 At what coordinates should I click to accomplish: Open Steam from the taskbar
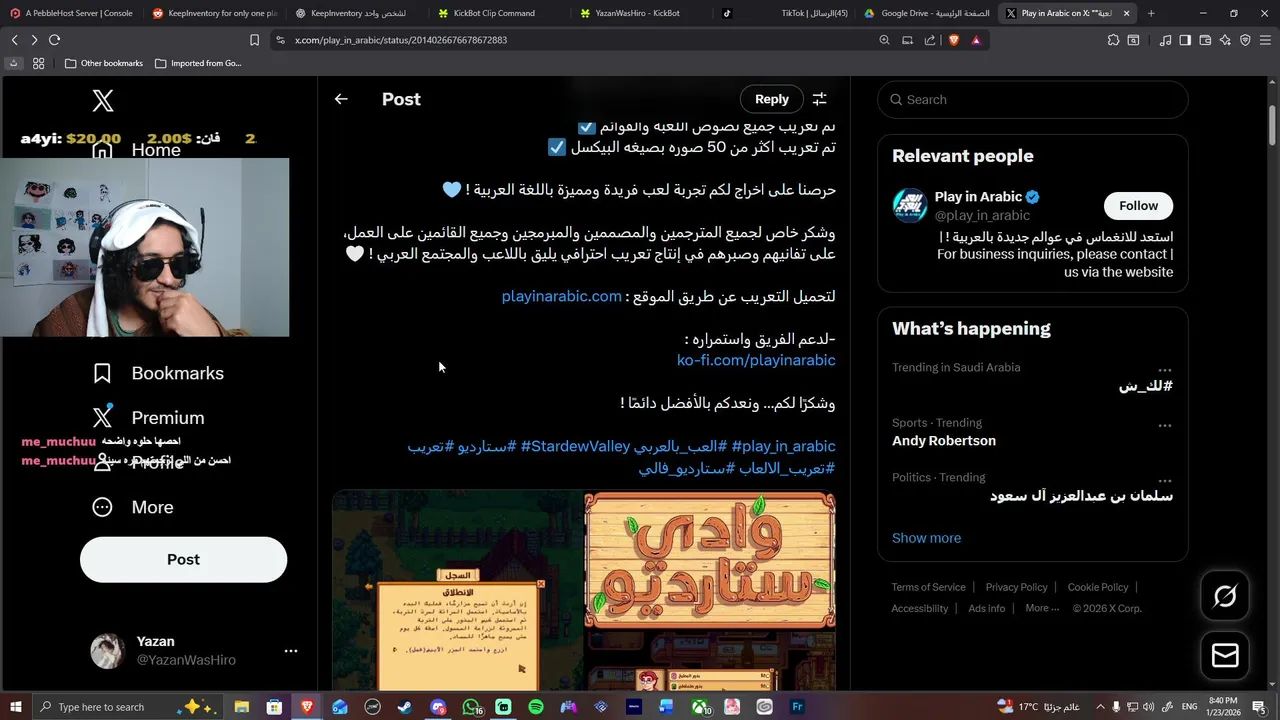click(405, 707)
